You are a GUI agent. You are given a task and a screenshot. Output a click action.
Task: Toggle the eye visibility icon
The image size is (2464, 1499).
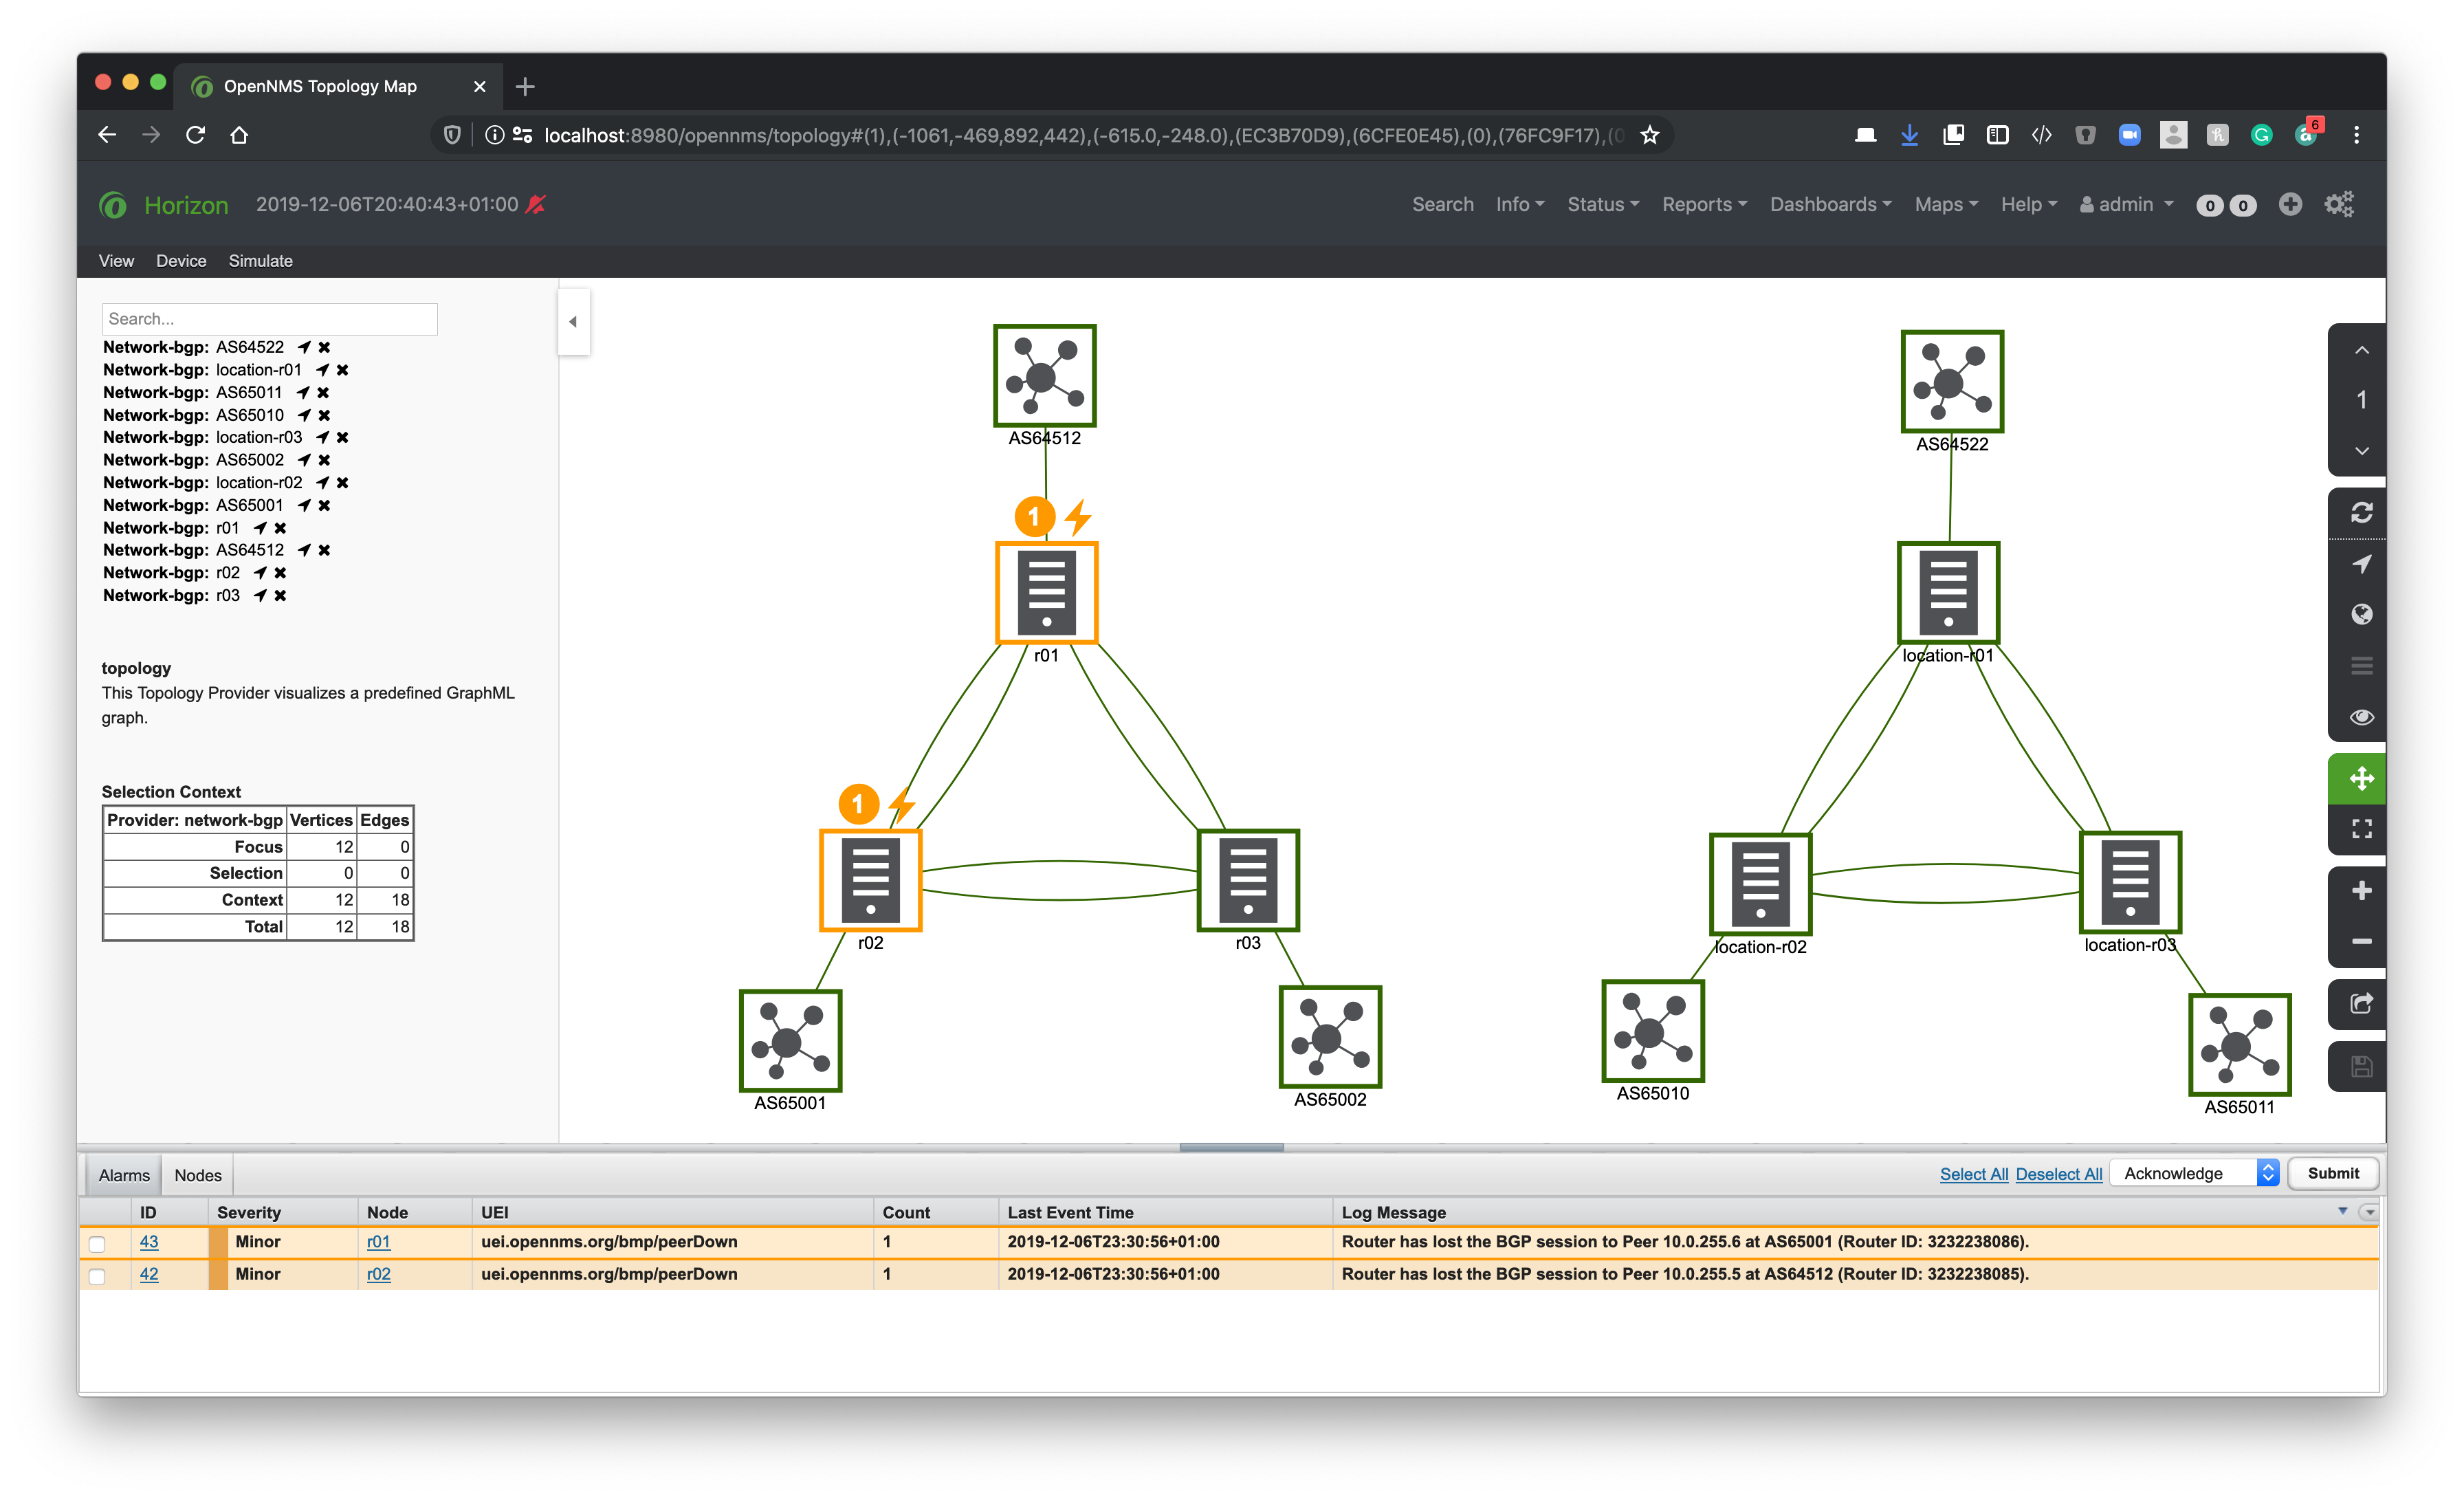coord(2361,717)
